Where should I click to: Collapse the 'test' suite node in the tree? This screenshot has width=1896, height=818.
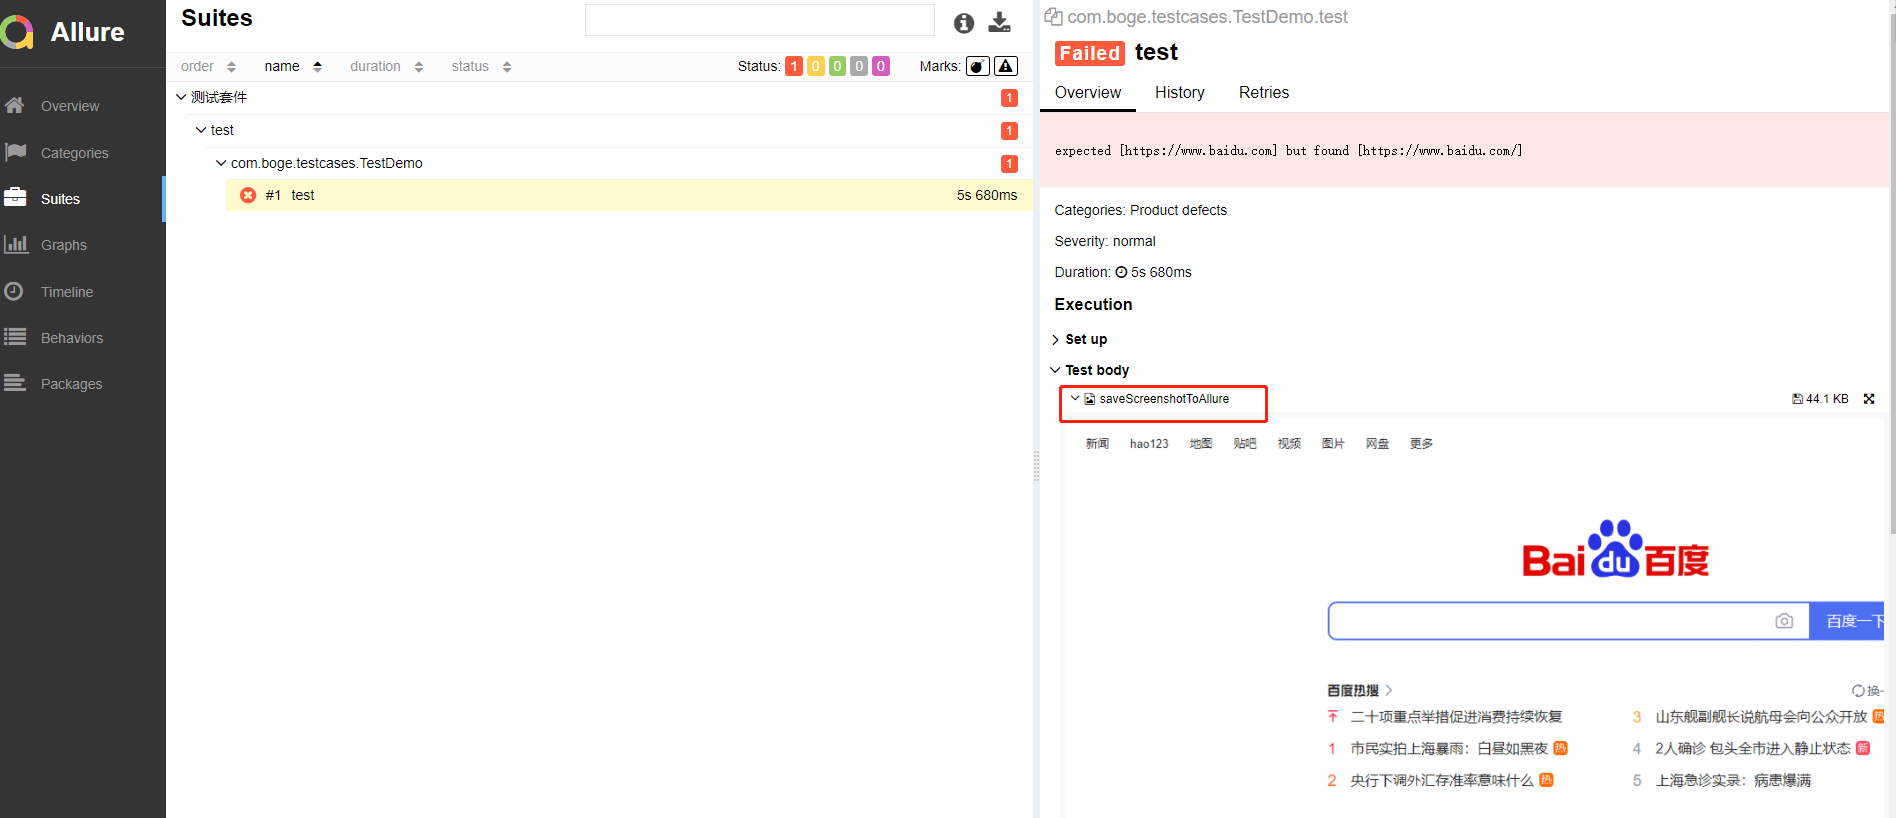(201, 130)
